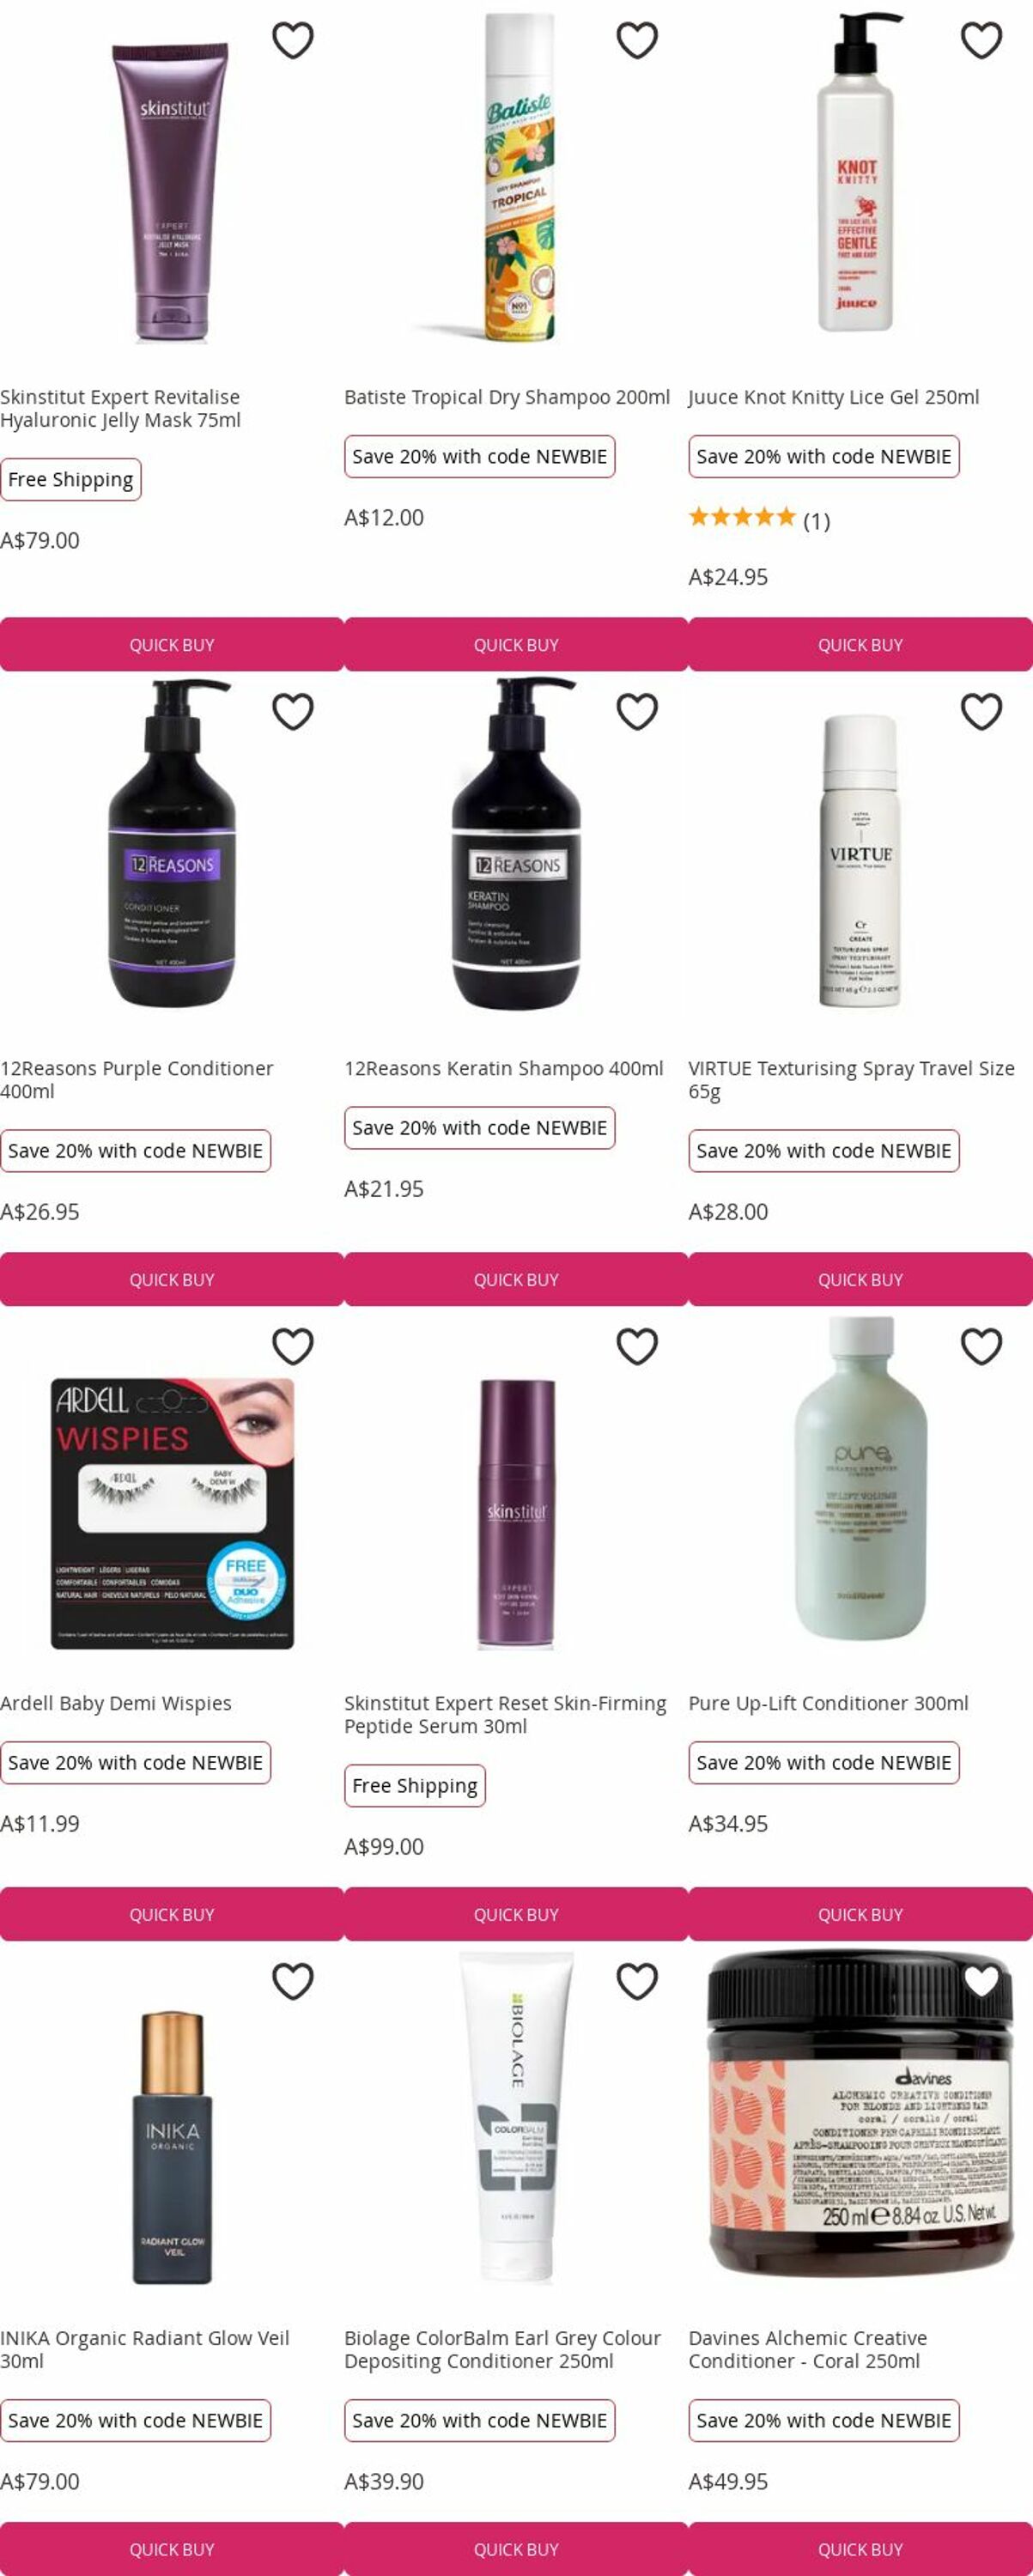Click wishlist heart on Juuce Knot Knitty

[981, 41]
